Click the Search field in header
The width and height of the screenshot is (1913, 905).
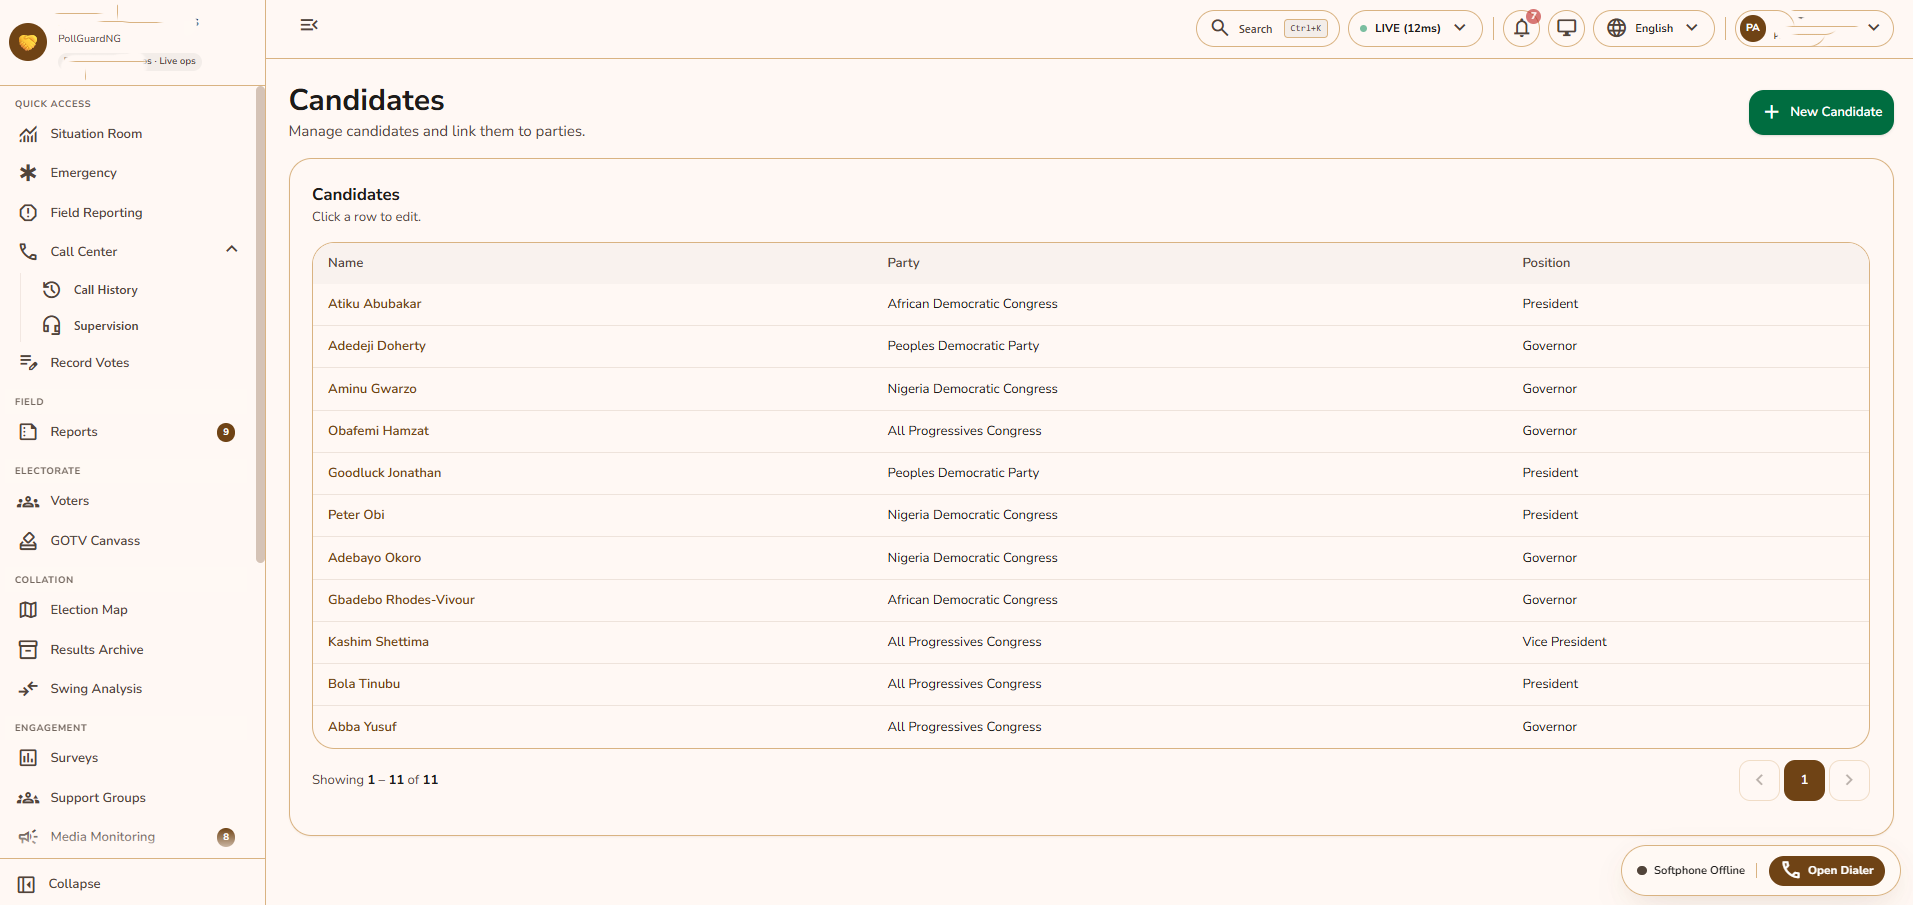pyautogui.click(x=1267, y=28)
